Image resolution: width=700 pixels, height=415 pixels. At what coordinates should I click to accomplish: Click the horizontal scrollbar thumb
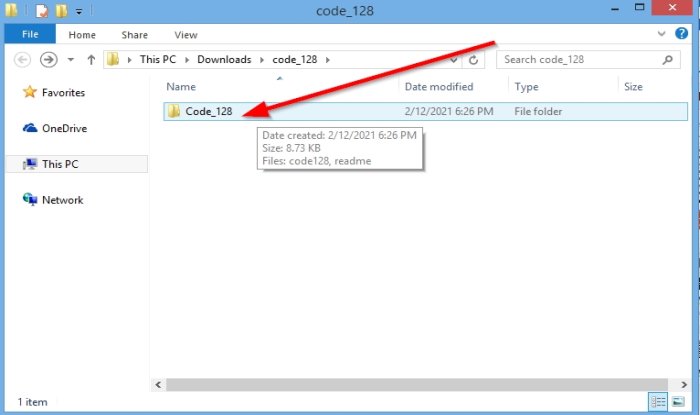pos(417,385)
